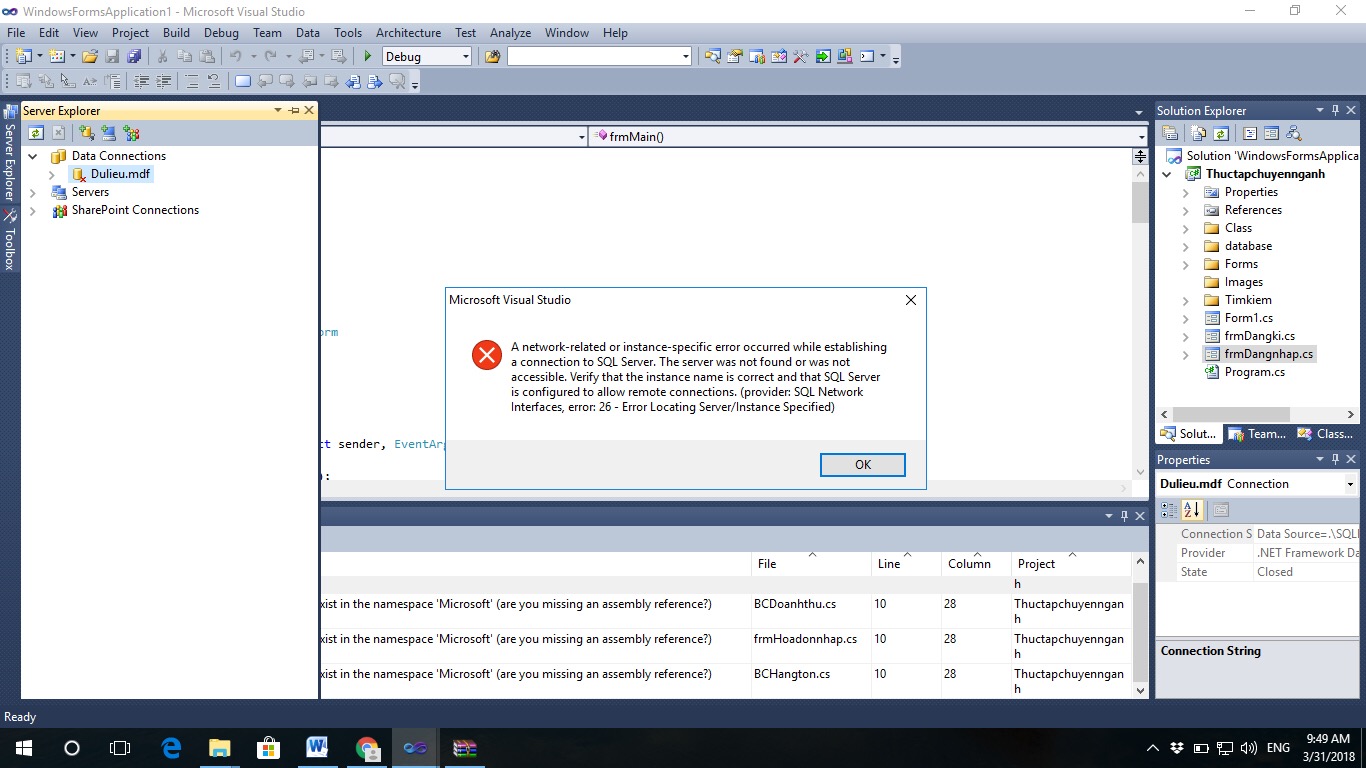Open the Tools menu
Screen dimensions: 1366x768
point(348,32)
